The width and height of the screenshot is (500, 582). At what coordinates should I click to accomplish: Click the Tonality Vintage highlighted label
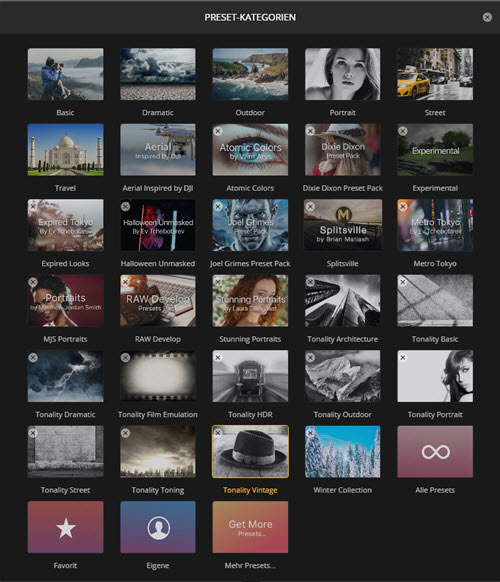click(x=250, y=490)
